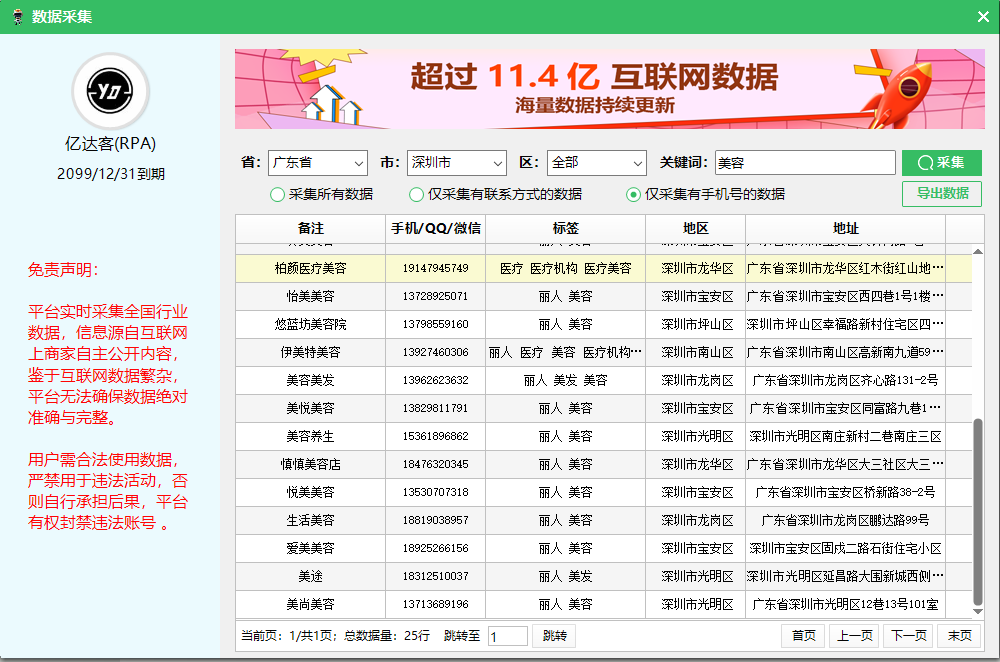Expand the 市 city dropdown

(457, 163)
